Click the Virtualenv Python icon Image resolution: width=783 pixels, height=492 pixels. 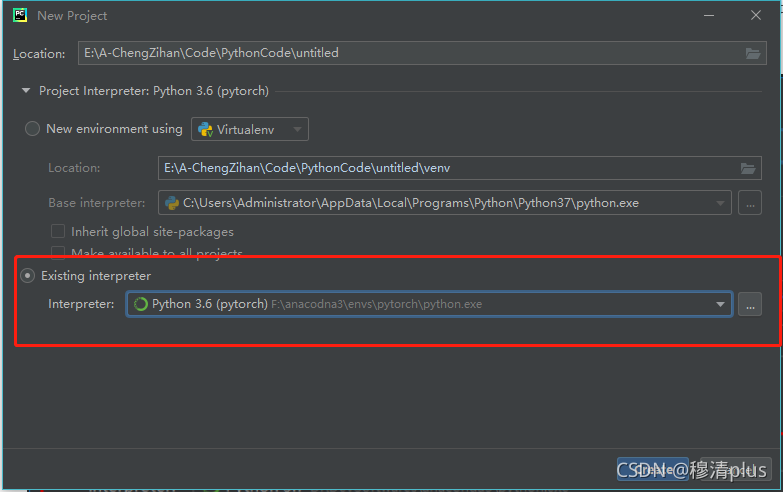pyautogui.click(x=205, y=129)
